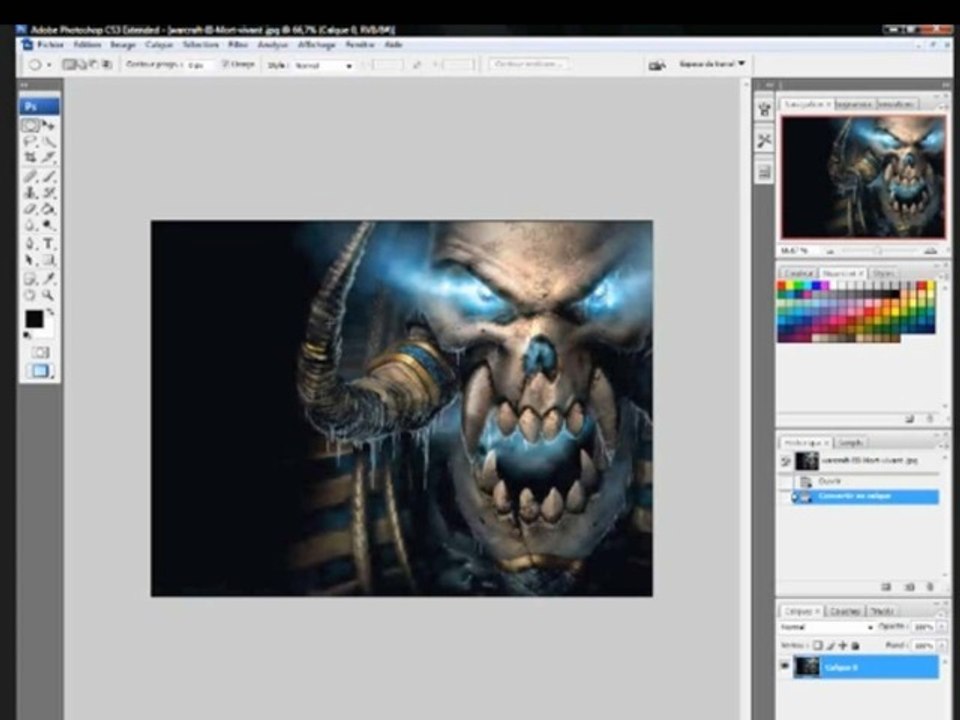The height and width of the screenshot is (720, 960).
Task: Select the Magic Wand tool
Action: [x=49, y=141]
